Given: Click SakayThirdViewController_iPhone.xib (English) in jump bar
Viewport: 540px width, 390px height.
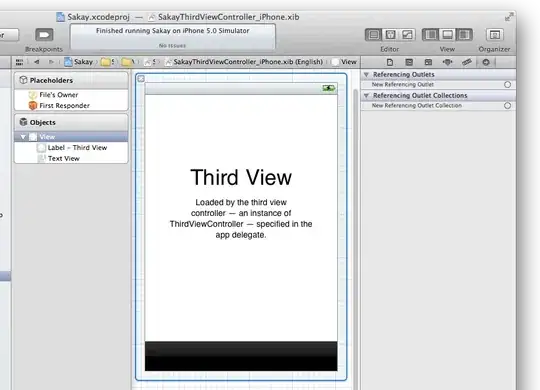Looking at the screenshot, I should pyautogui.click(x=244, y=62).
